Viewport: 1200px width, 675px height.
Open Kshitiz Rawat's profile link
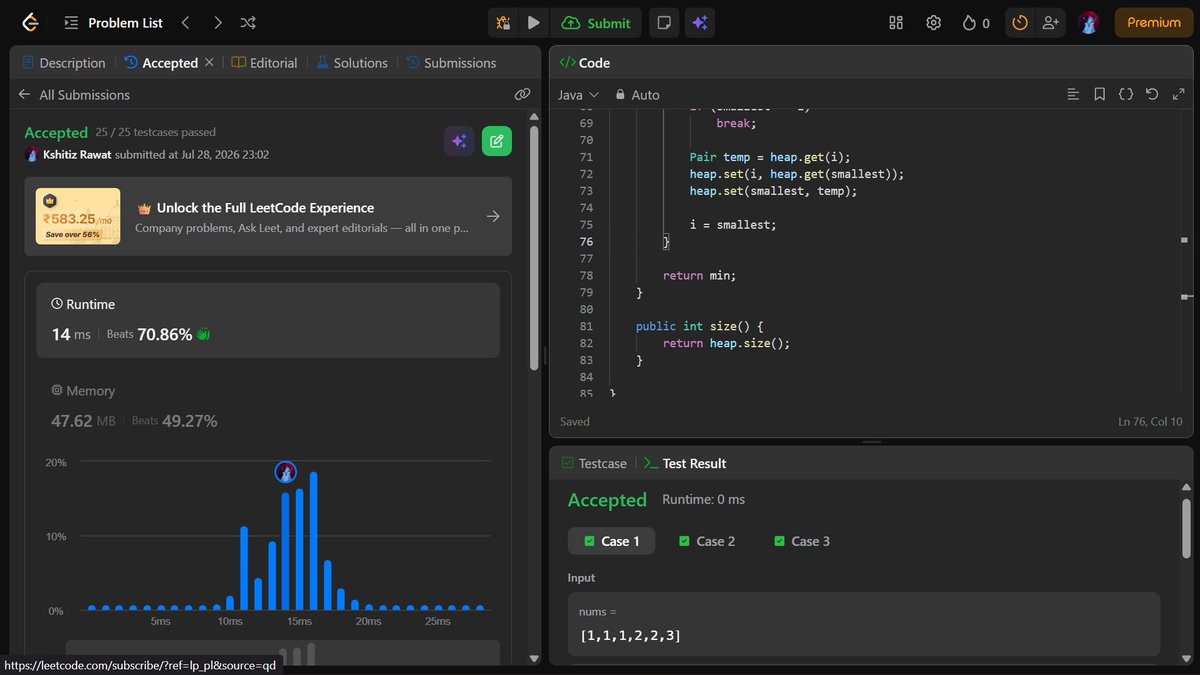point(77,154)
